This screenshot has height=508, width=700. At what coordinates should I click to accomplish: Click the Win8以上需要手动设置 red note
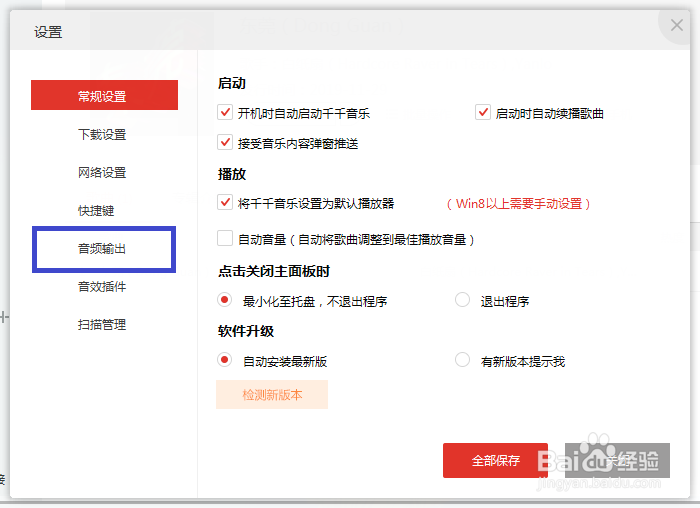pyautogui.click(x=519, y=204)
